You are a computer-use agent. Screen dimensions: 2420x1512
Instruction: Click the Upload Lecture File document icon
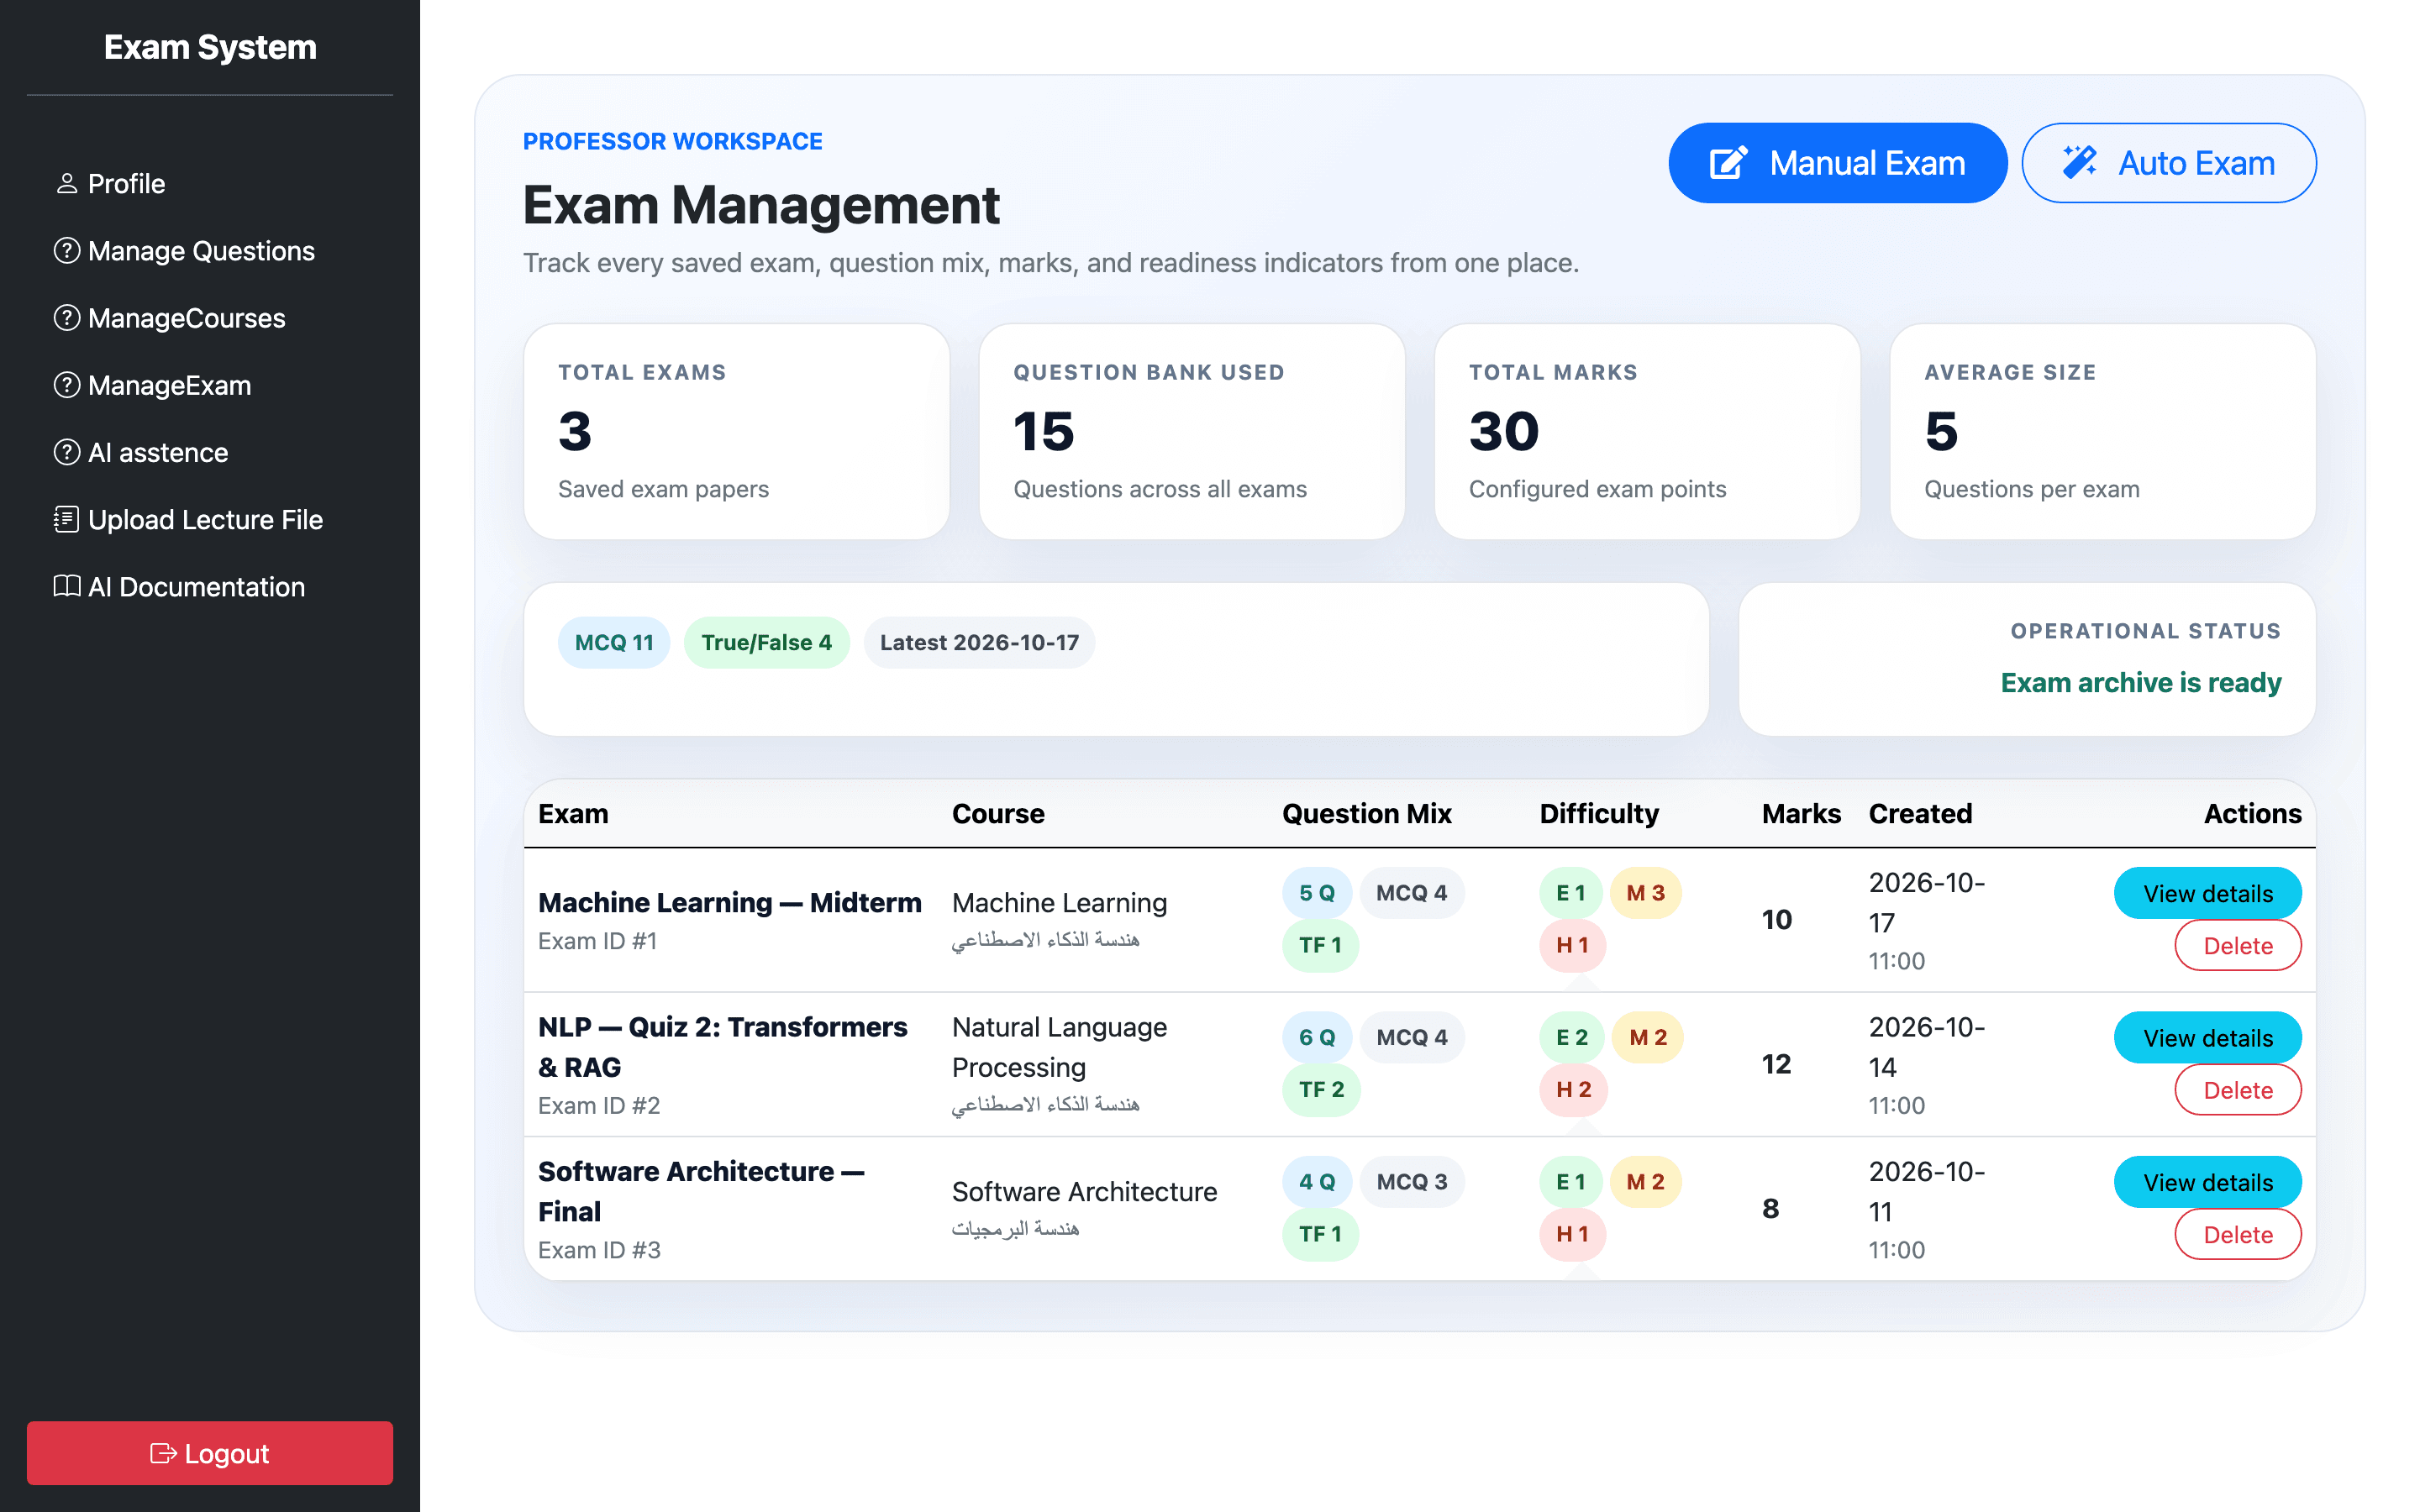point(67,519)
